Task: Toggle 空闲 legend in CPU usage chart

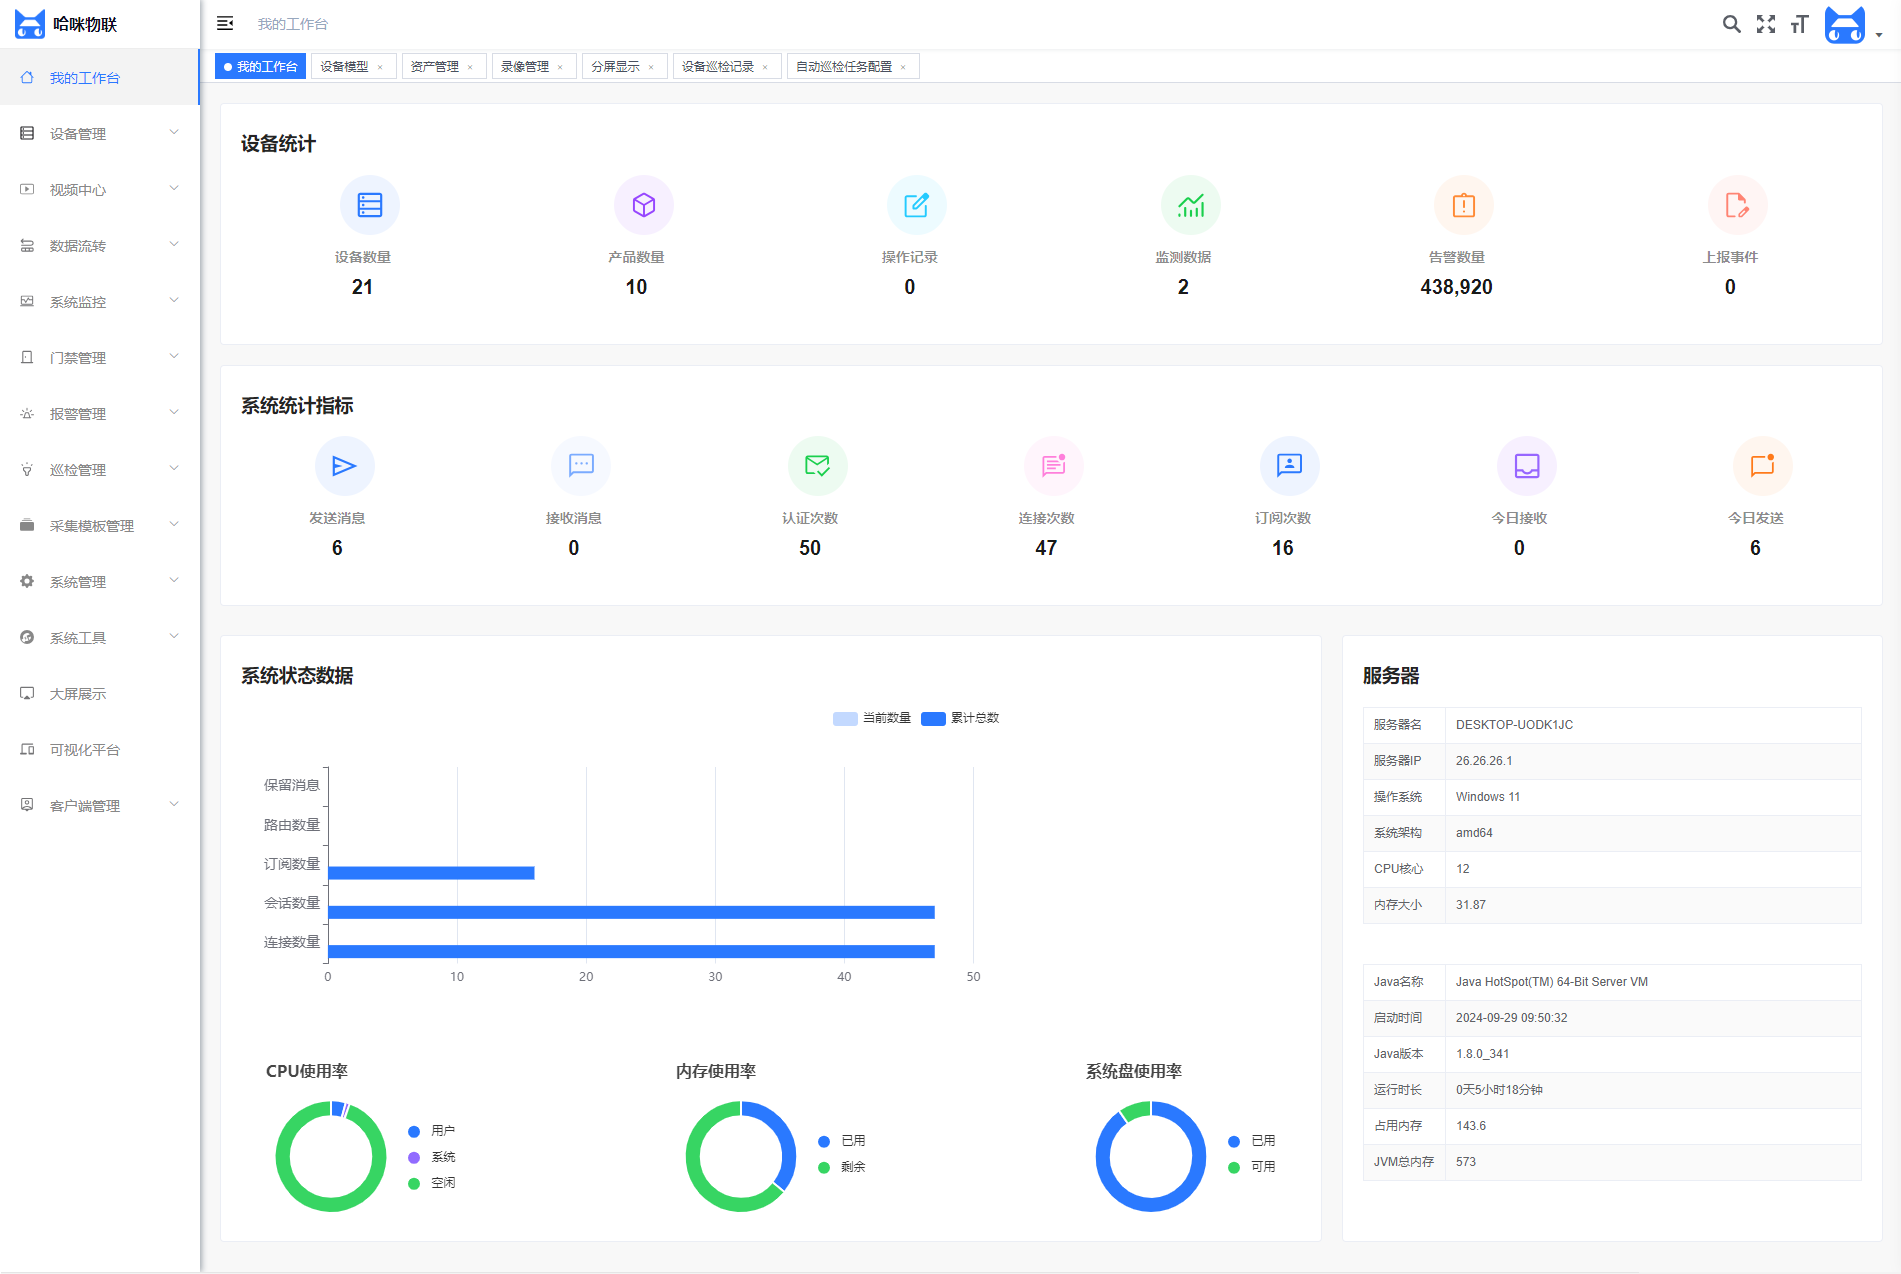Action: click(x=432, y=1183)
